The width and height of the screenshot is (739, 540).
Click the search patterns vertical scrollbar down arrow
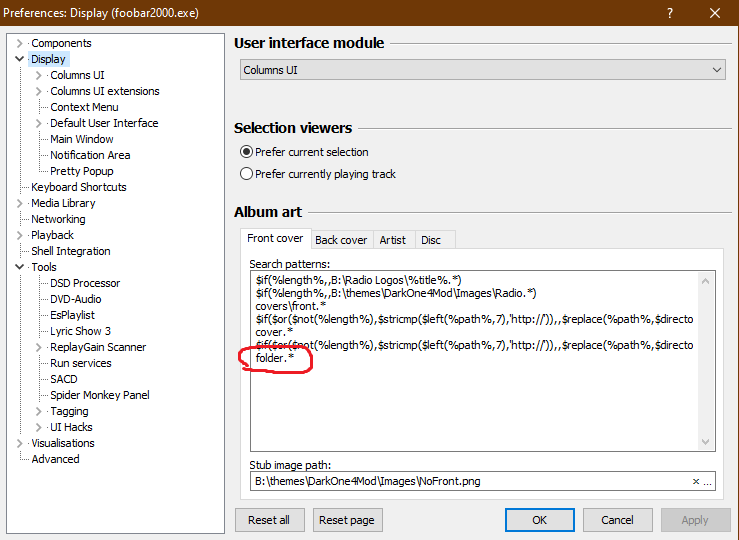[x=706, y=442]
